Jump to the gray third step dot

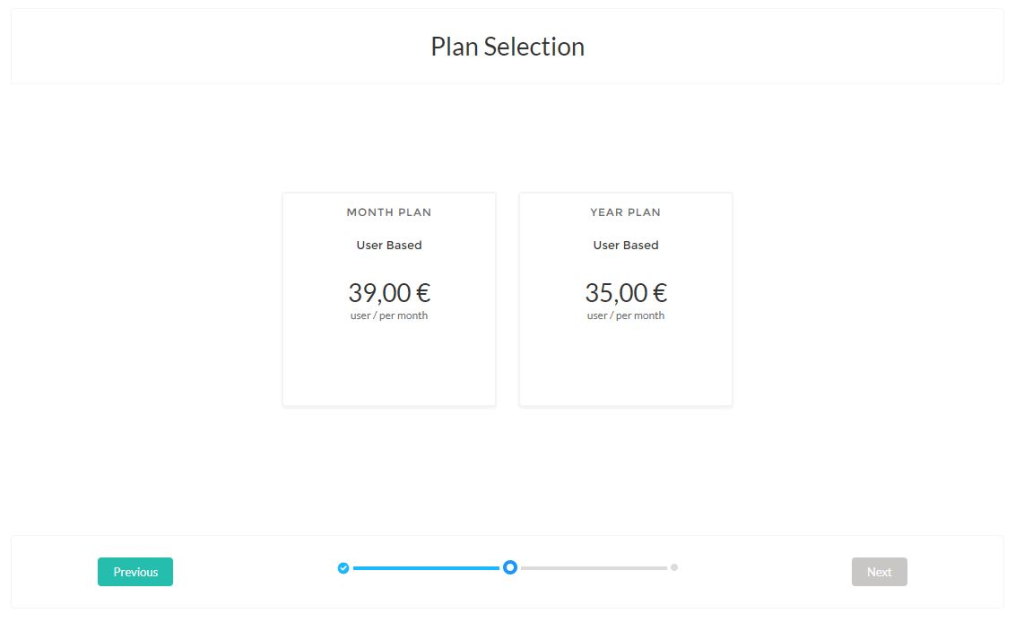(674, 568)
